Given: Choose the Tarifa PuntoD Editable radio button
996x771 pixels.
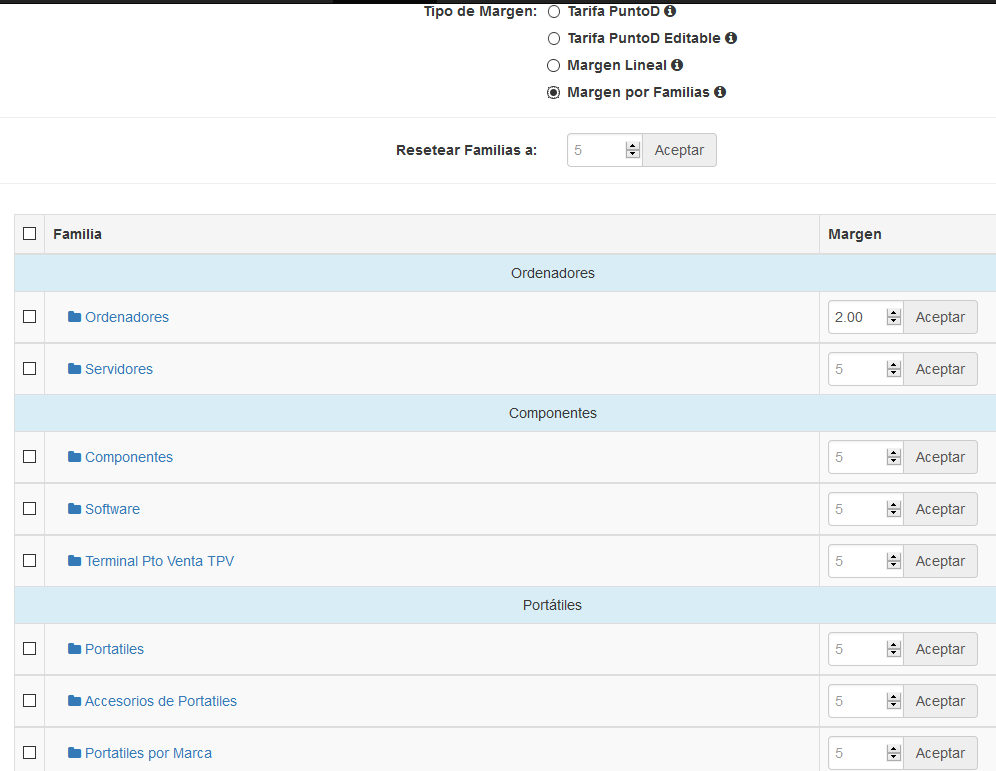Looking at the screenshot, I should [554, 39].
